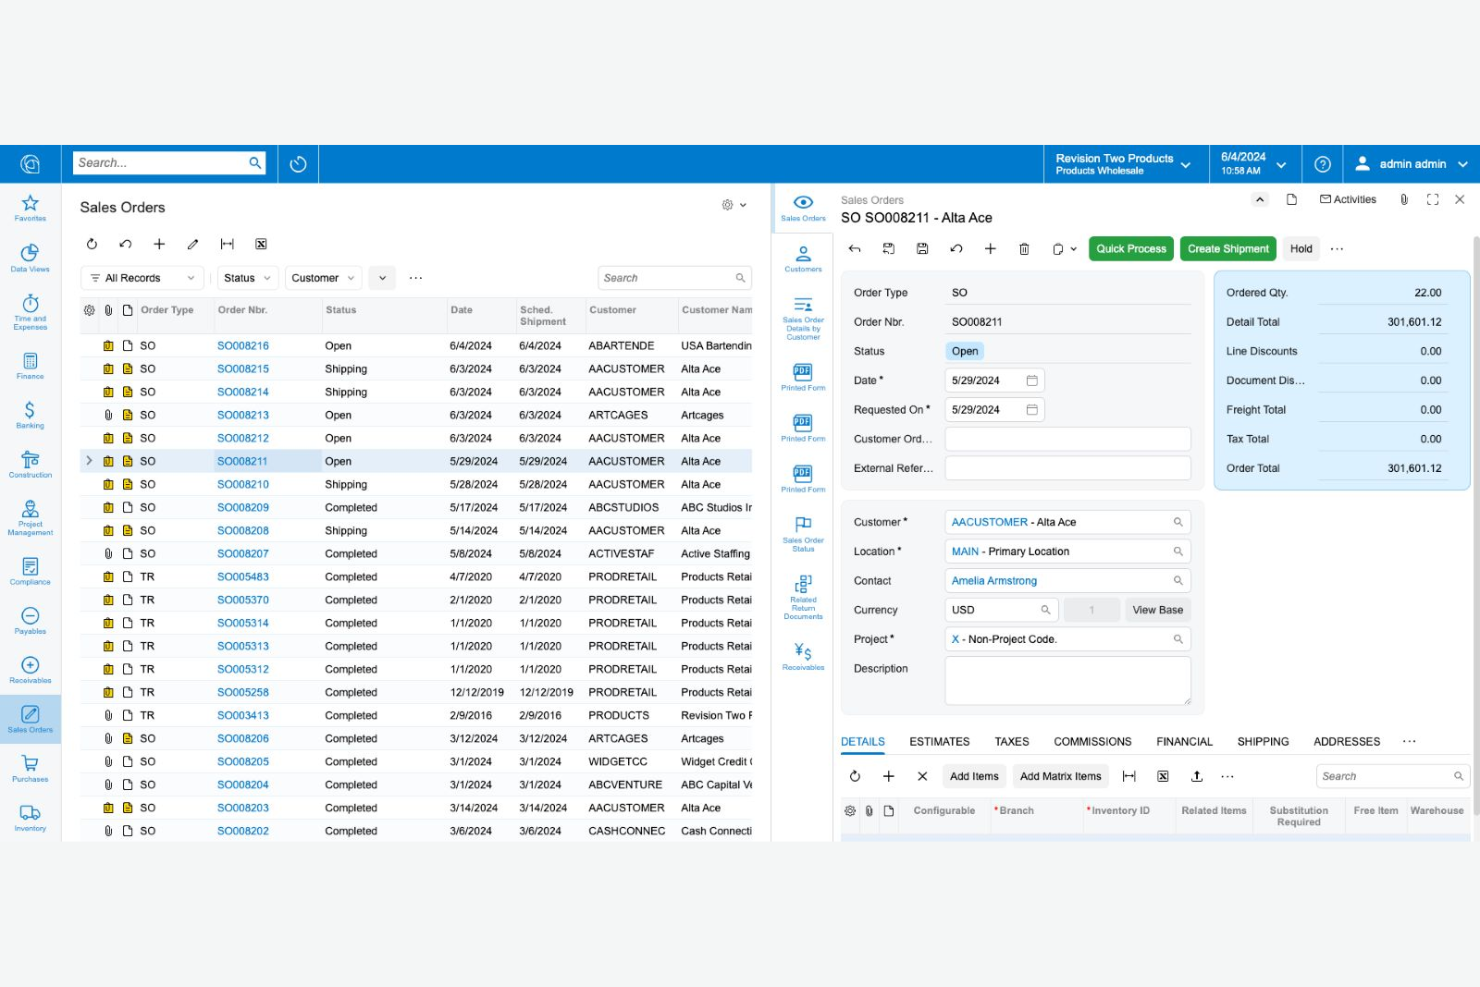Open Sales Order Details by Customer
Image resolution: width=1480 pixels, height=987 pixels.
pos(803,318)
